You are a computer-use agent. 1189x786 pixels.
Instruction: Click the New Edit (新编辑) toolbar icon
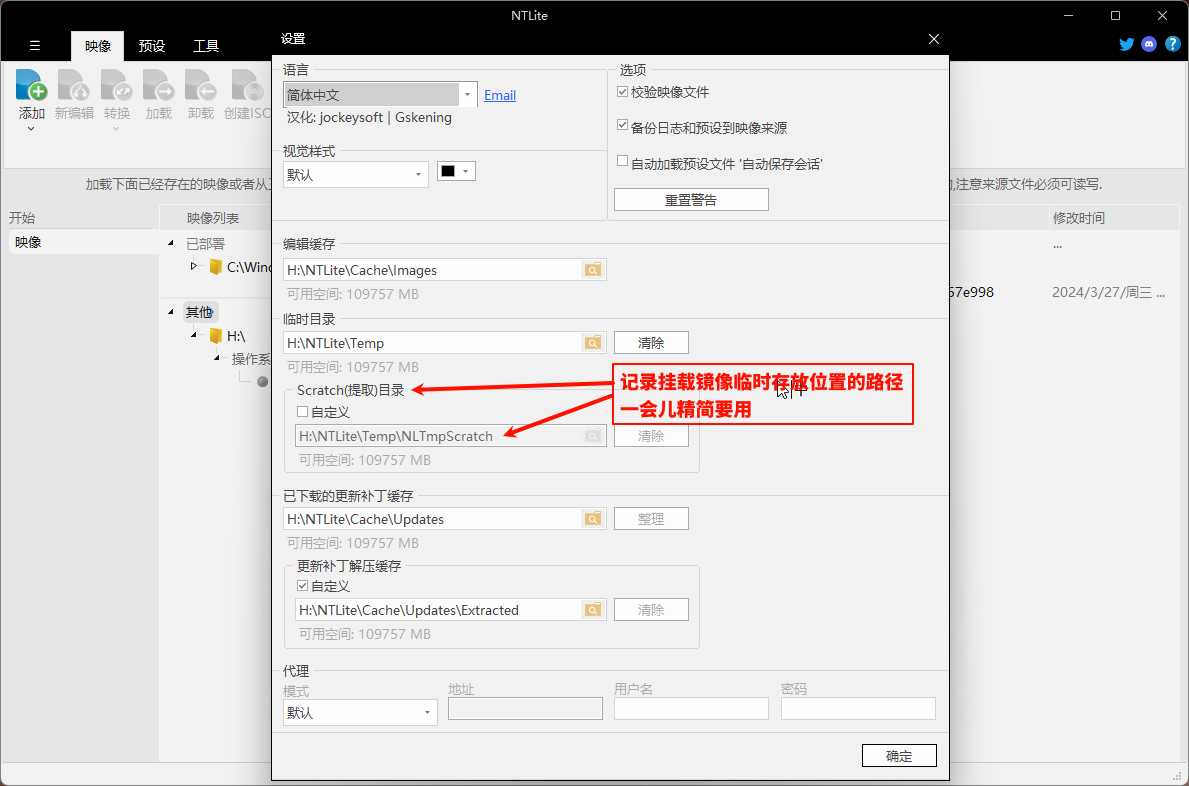pyautogui.click(x=74, y=85)
